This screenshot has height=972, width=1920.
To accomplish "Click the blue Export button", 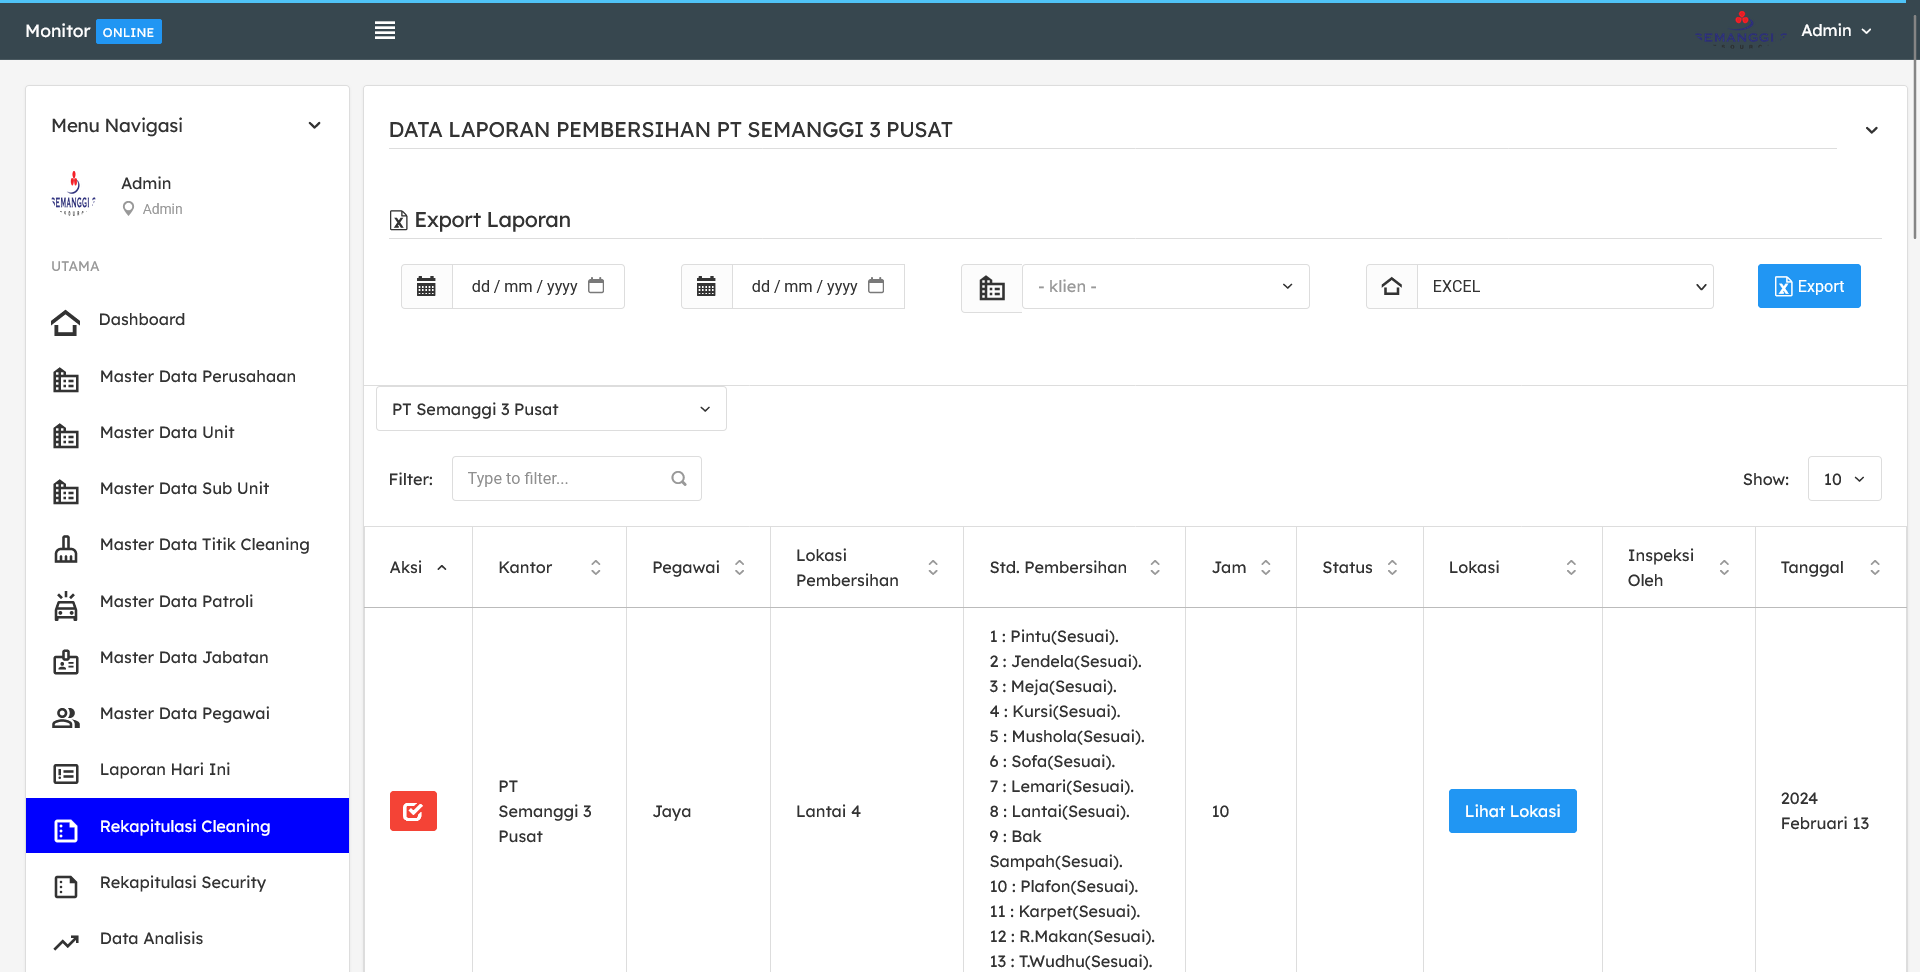I will (1809, 287).
